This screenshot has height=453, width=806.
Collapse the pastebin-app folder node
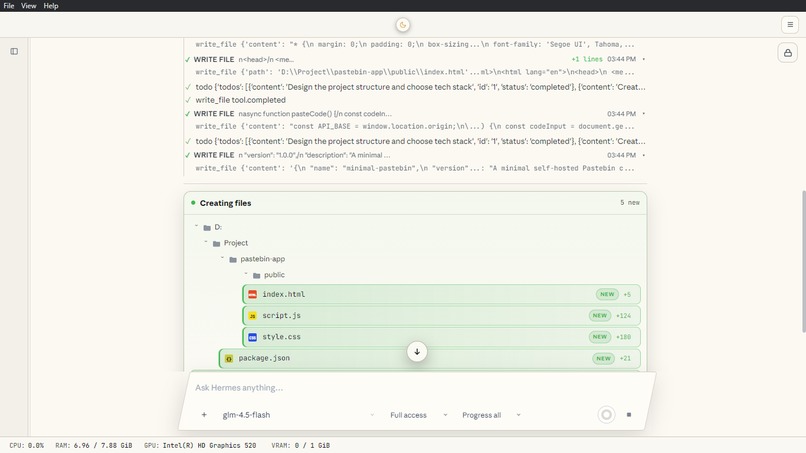[x=222, y=258]
